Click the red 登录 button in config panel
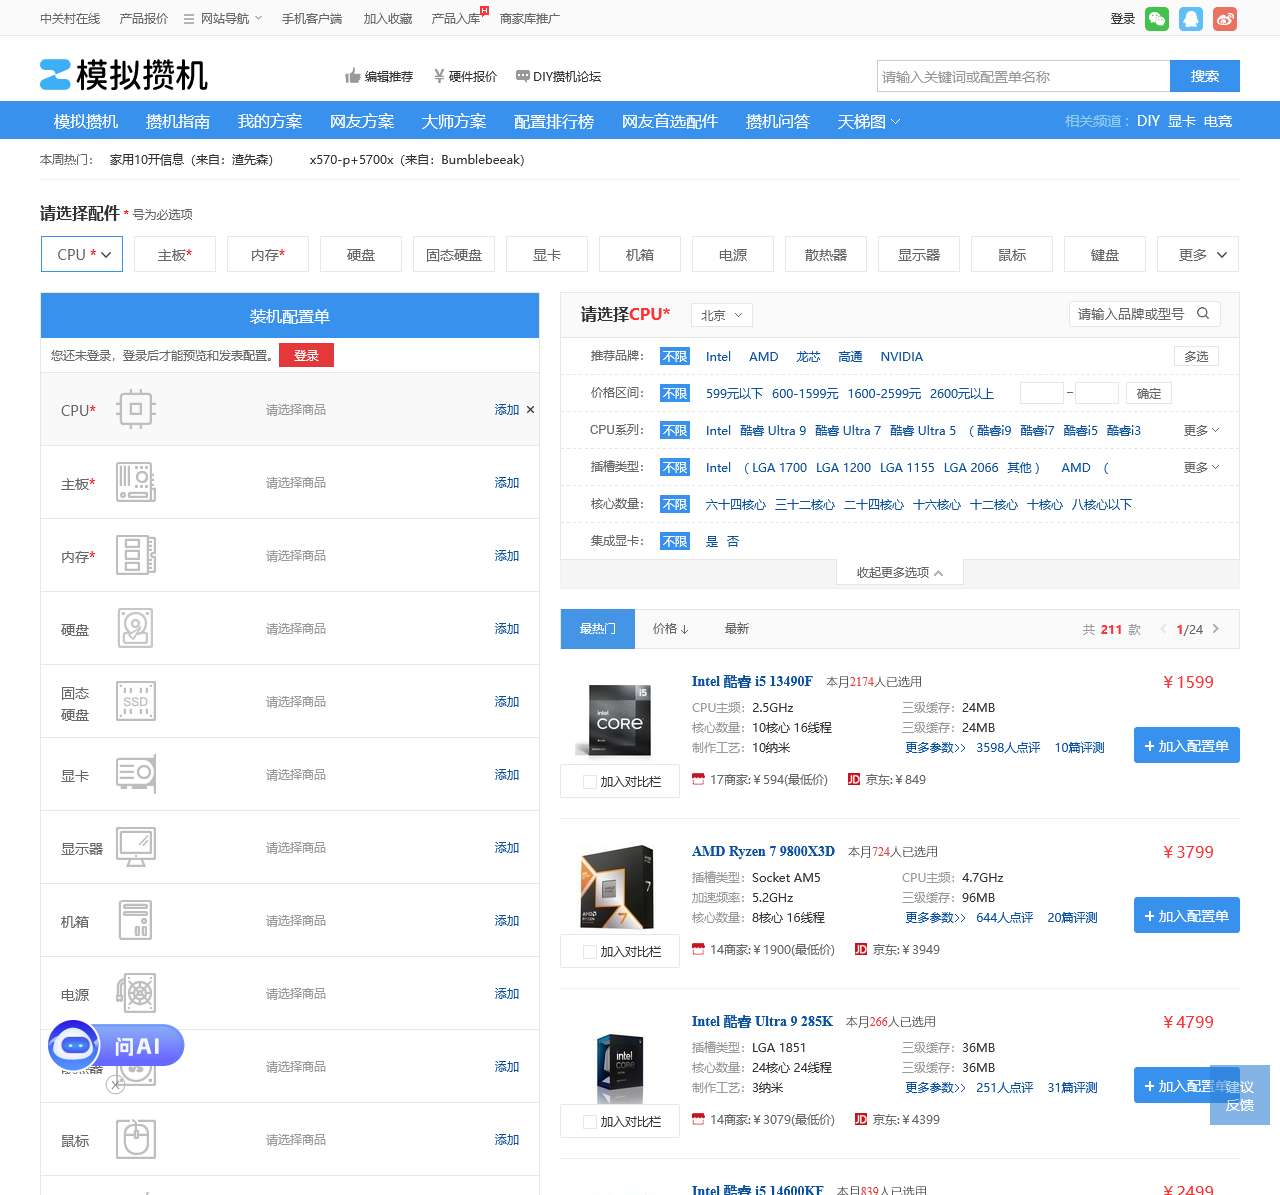The height and width of the screenshot is (1195, 1280). point(306,356)
